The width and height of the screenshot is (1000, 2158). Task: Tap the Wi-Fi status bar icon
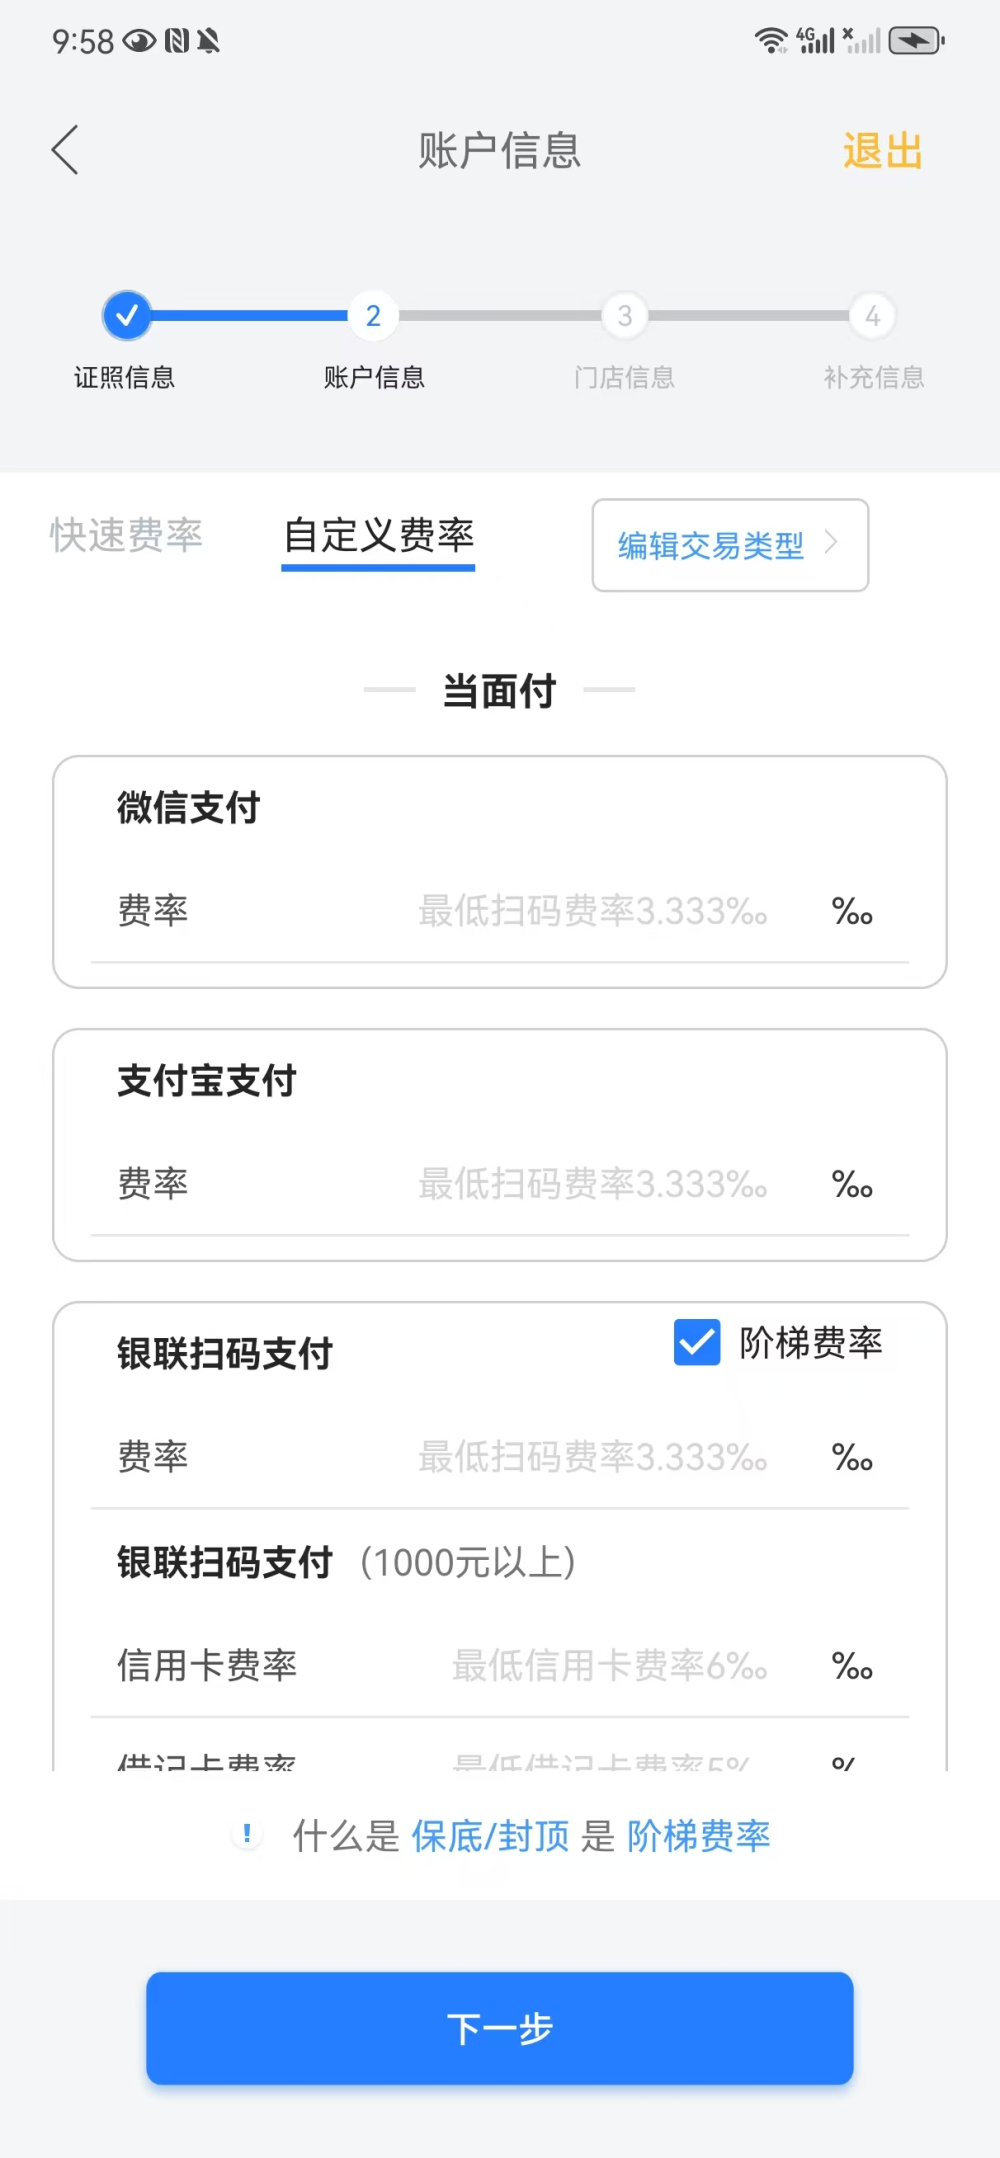(770, 41)
